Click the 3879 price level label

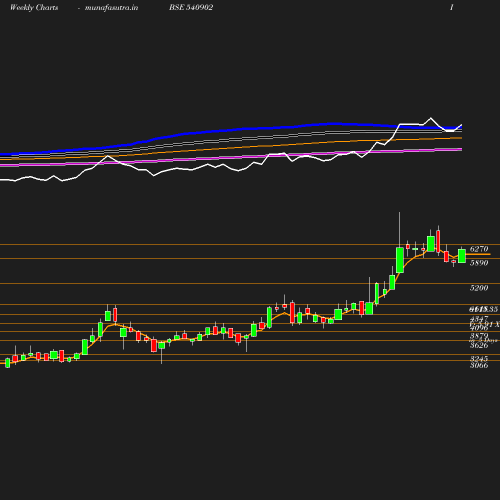click(x=479, y=336)
